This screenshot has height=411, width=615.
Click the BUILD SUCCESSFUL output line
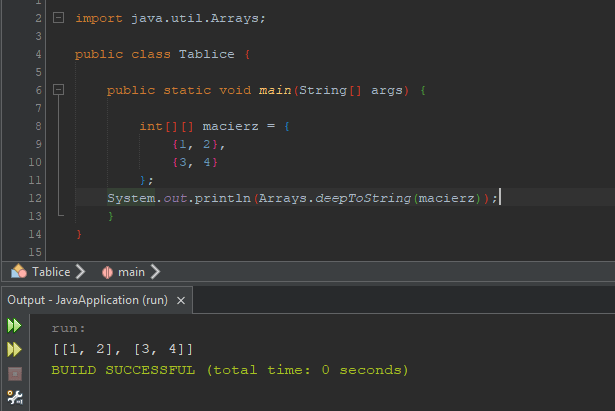click(x=229, y=370)
